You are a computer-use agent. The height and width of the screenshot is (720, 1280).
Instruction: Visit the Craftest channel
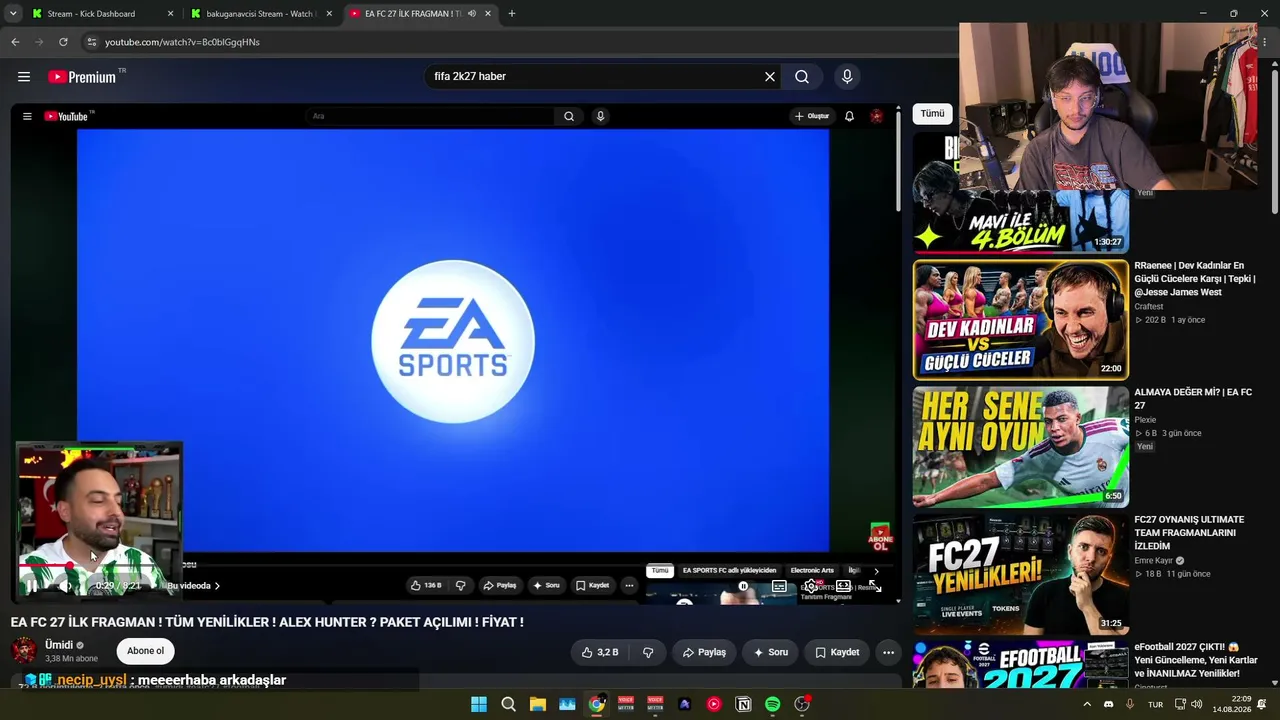(1149, 306)
